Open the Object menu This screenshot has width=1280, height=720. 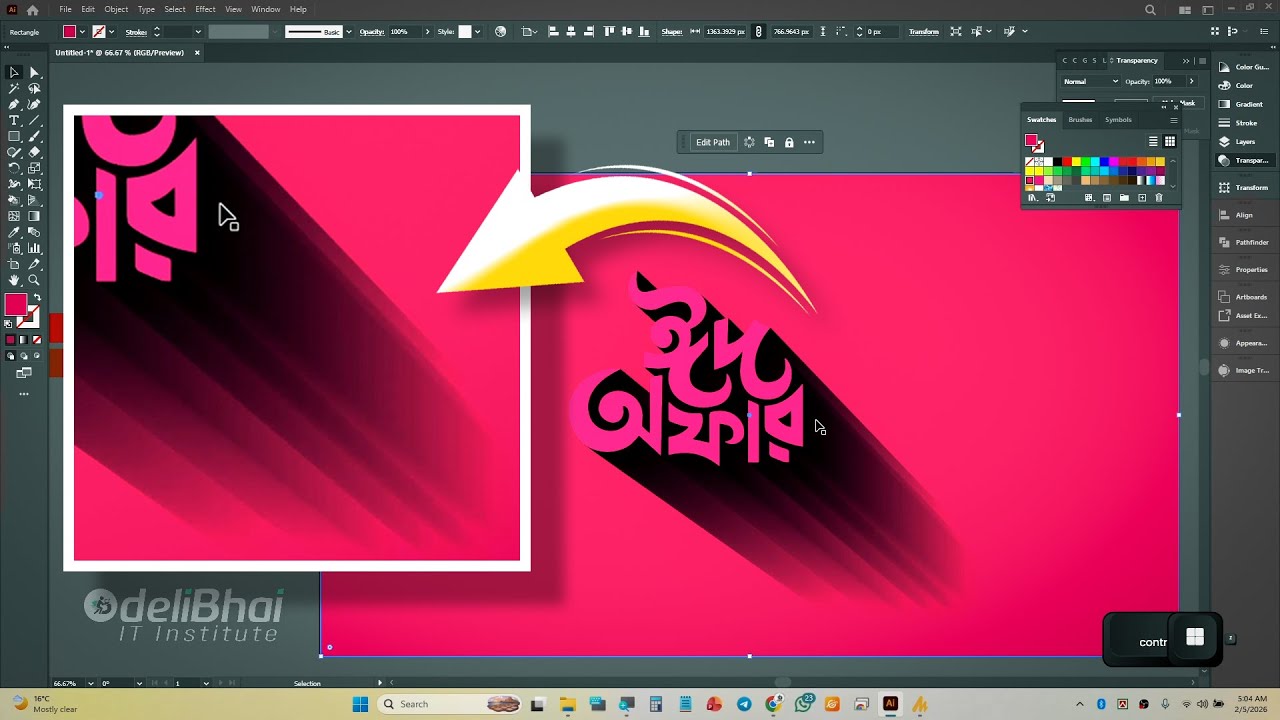116,9
